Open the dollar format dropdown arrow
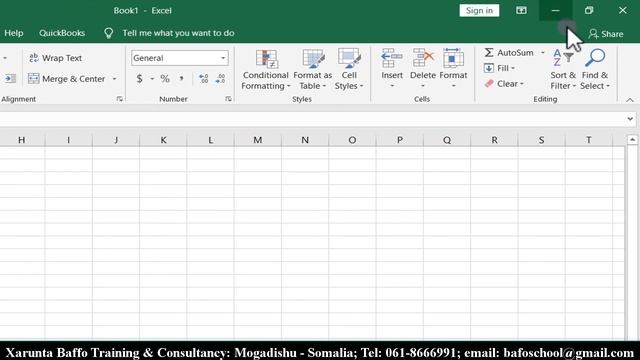Image resolution: width=640 pixels, height=360 pixels. click(x=152, y=79)
